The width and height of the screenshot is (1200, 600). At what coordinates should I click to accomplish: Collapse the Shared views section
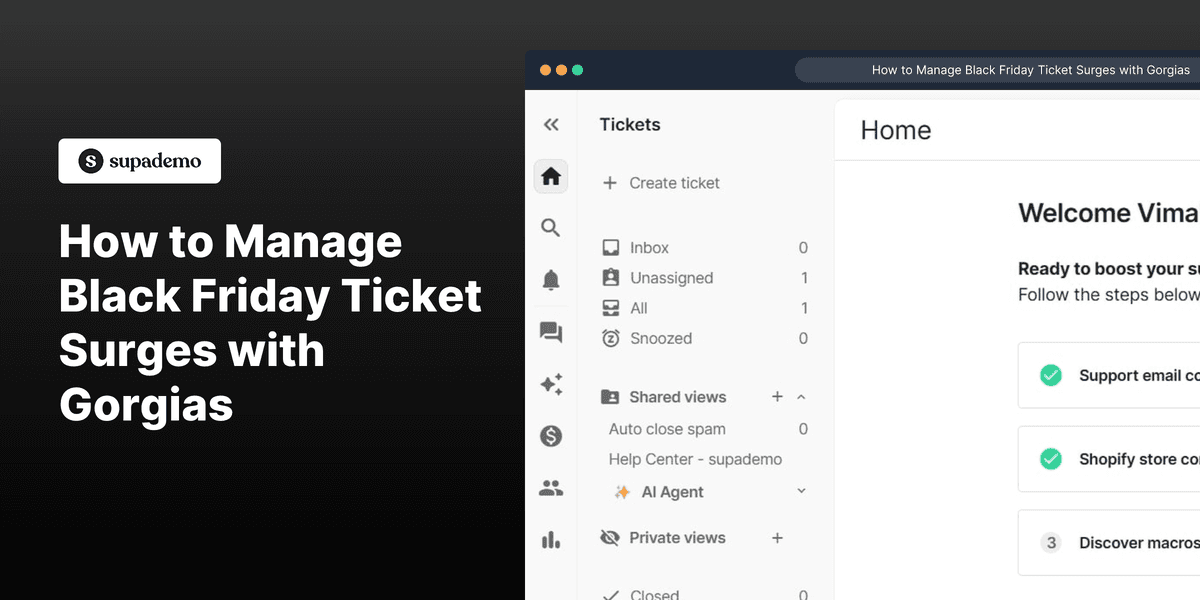(x=801, y=396)
